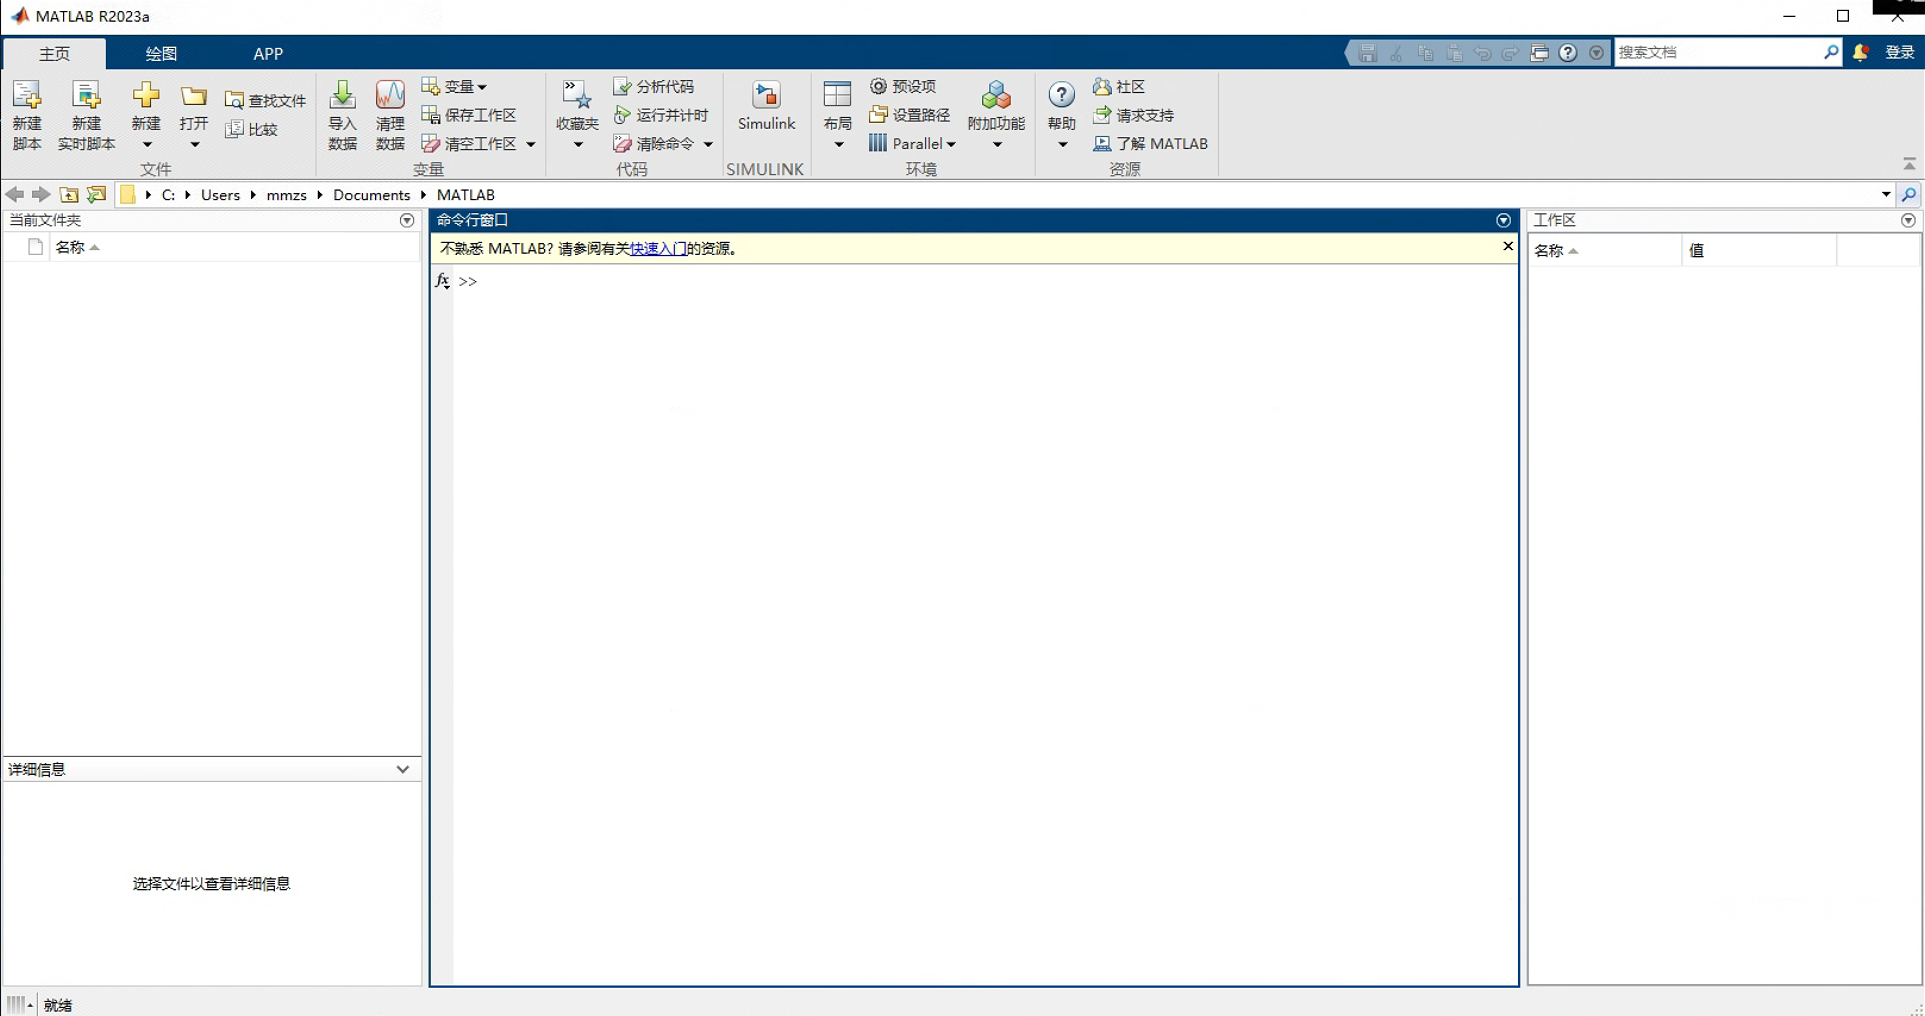Image resolution: width=1925 pixels, height=1016 pixels.
Task: Open the 清理数据 (Clean Data) tool
Action: pos(390,115)
